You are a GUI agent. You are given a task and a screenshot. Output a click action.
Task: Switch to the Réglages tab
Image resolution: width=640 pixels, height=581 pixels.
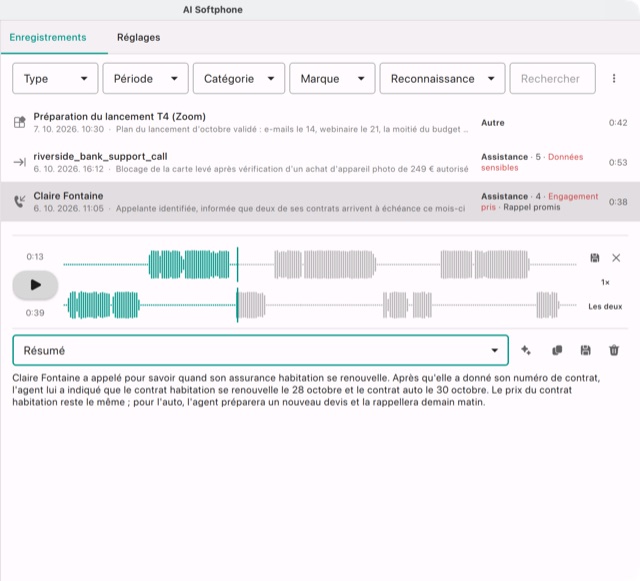[138, 38]
